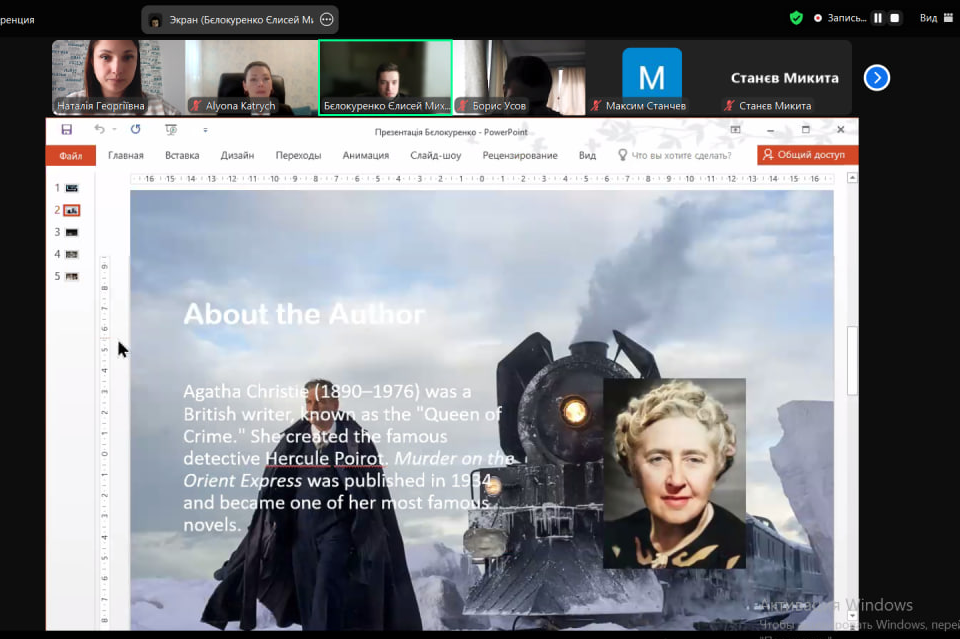This screenshot has height=639, width=960.
Task: Click muted mic icon beside Станєв Микита name label
Action: pos(729,106)
